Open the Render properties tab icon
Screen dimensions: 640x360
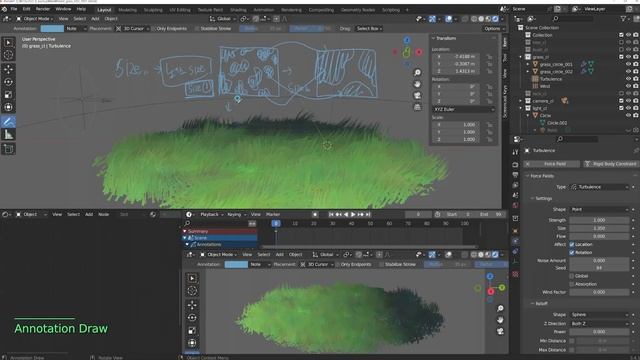[x=516, y=165]
